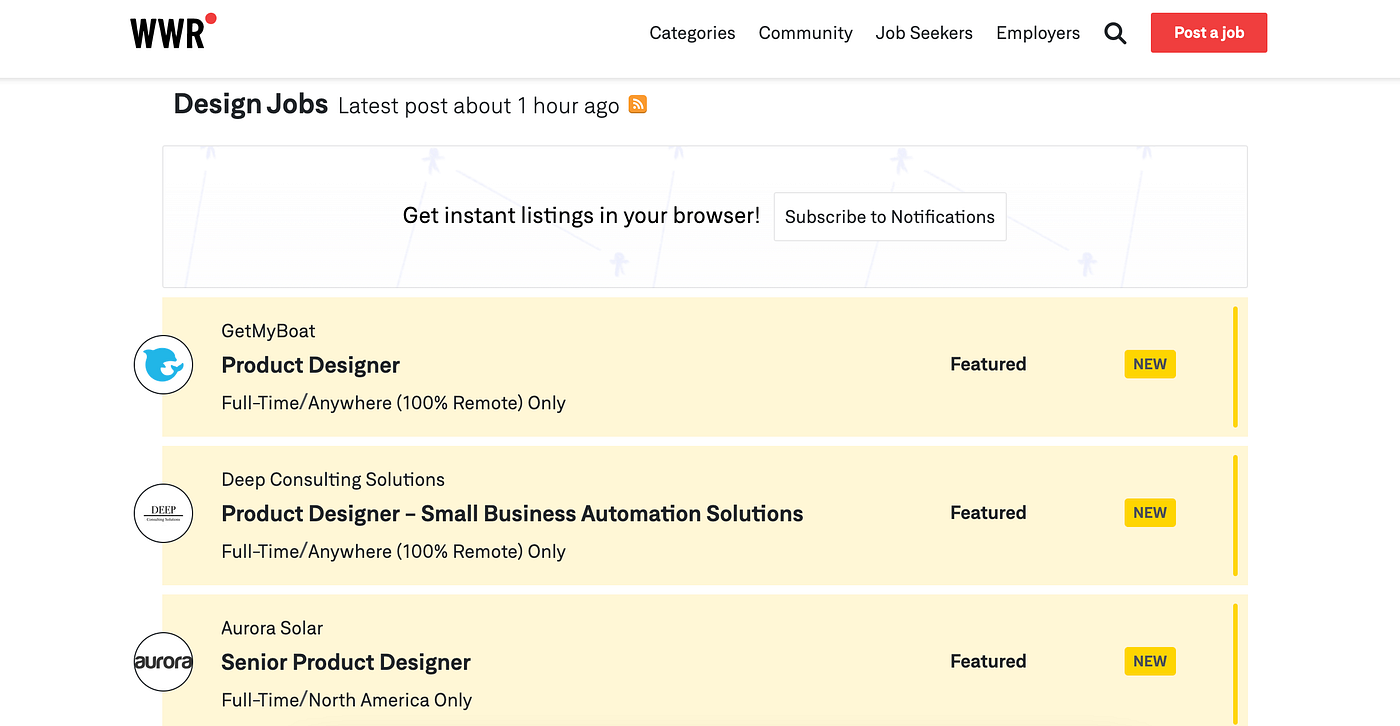Click NEW badge on GetMyBoat listing
The width and height of the screenshot is (1400, 726).
[x=1149, y=364]
